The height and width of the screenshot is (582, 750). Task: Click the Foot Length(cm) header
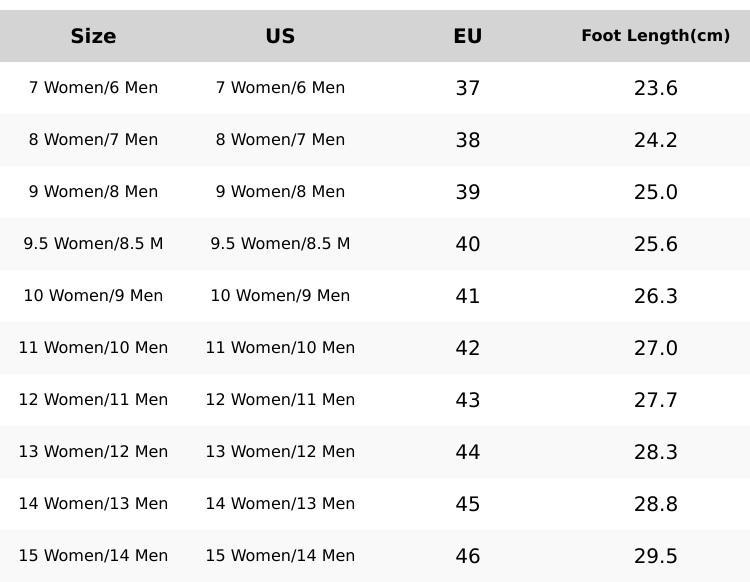pos(655,36)
